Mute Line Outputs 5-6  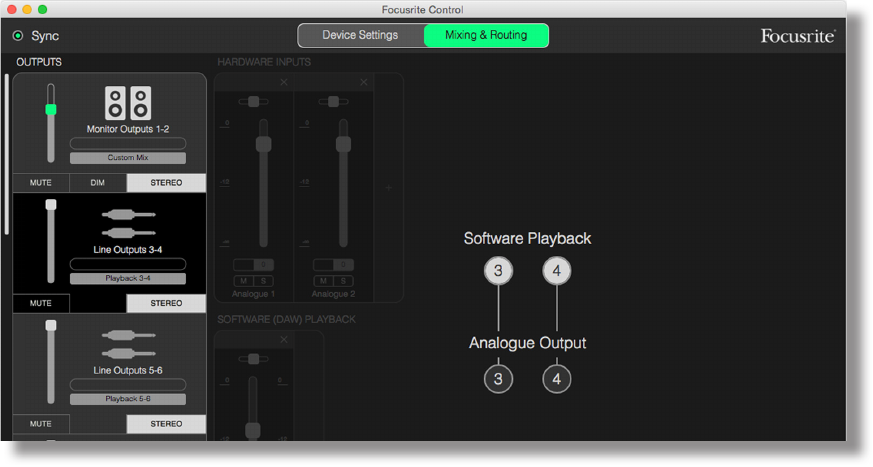pyautogui.click(x=41, y=424)
